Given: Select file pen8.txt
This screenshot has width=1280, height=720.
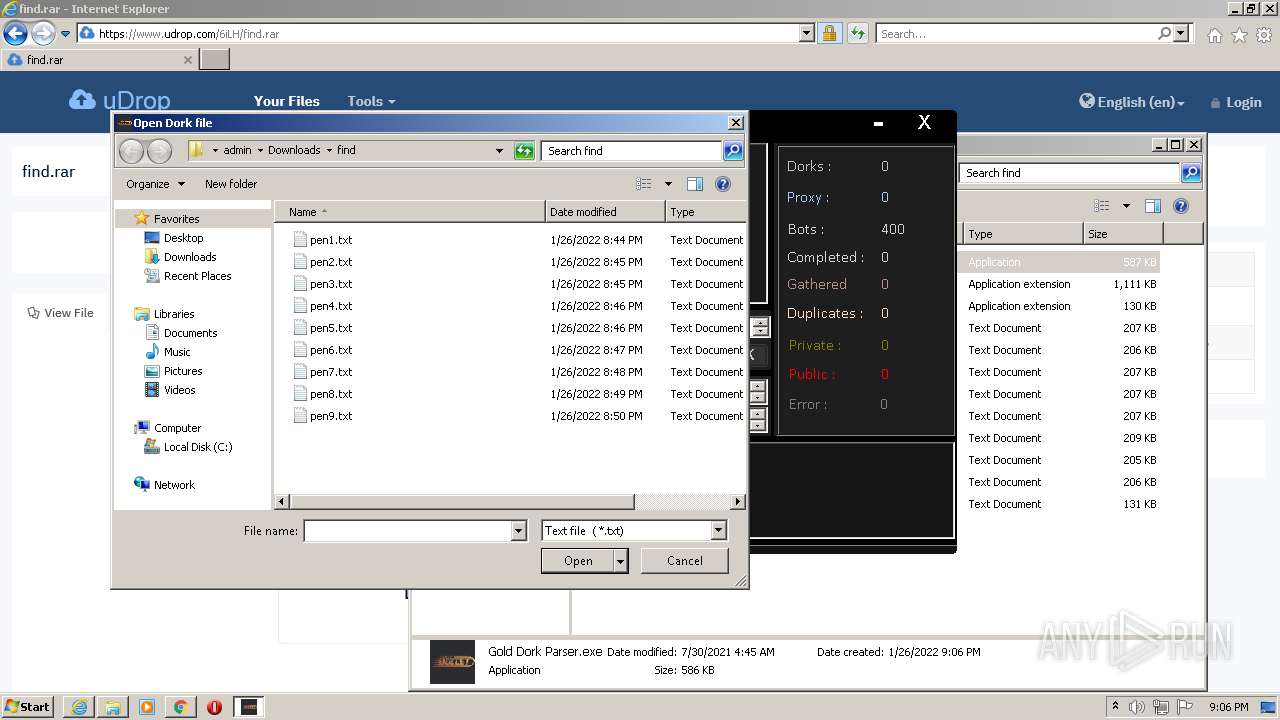Looking at the screenshot, I should (x=323, y=394).
